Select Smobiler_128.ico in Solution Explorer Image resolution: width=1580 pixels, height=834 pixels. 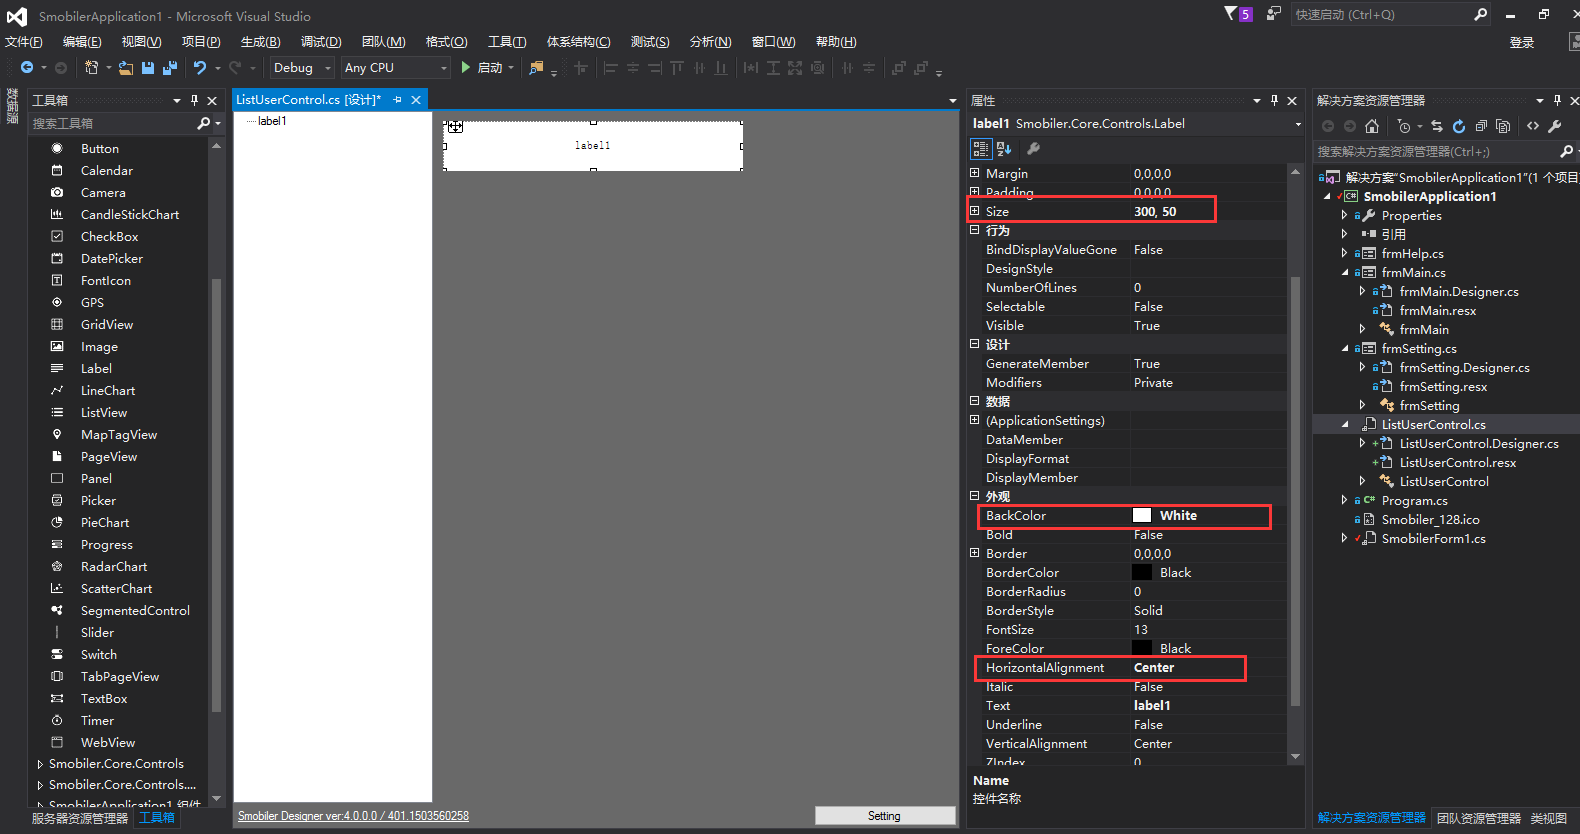click(x=1430, y=520)
